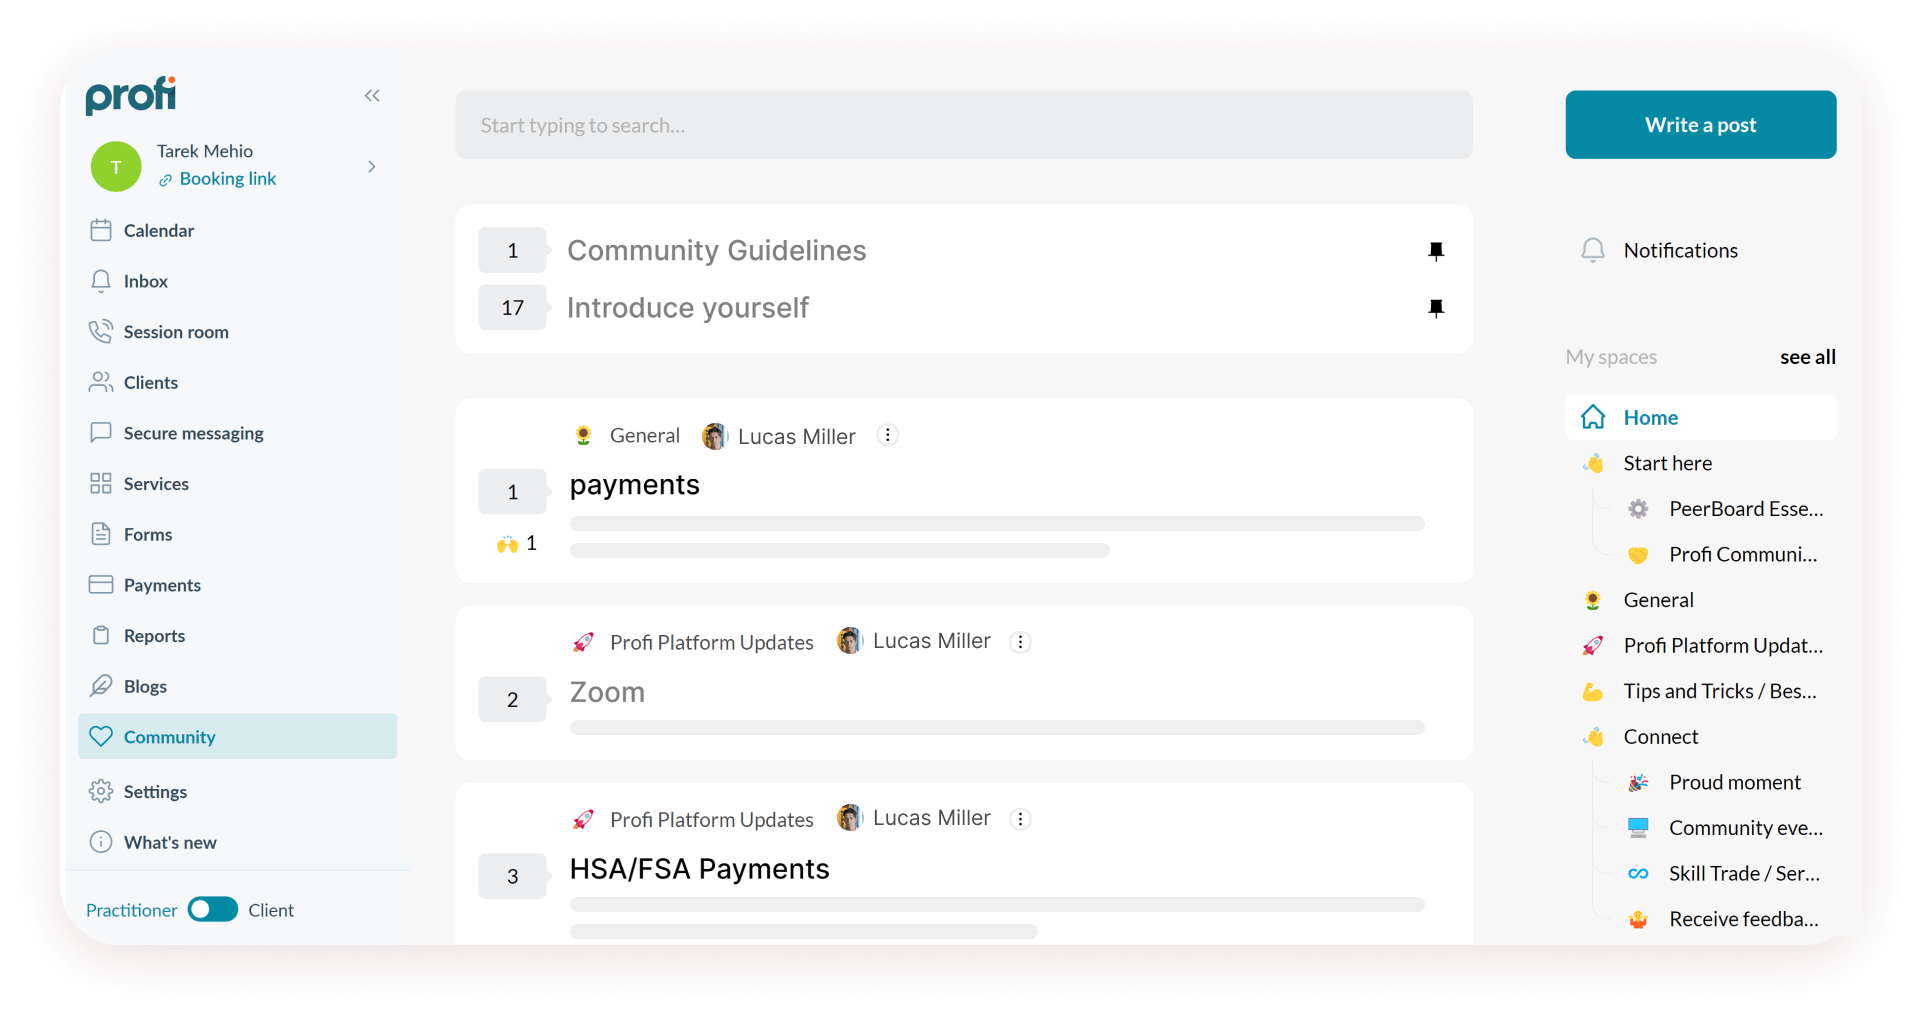Click the pin icon on Community Guidelines
Viewport: 1923px width, 1017px height.
point(1436,251)
